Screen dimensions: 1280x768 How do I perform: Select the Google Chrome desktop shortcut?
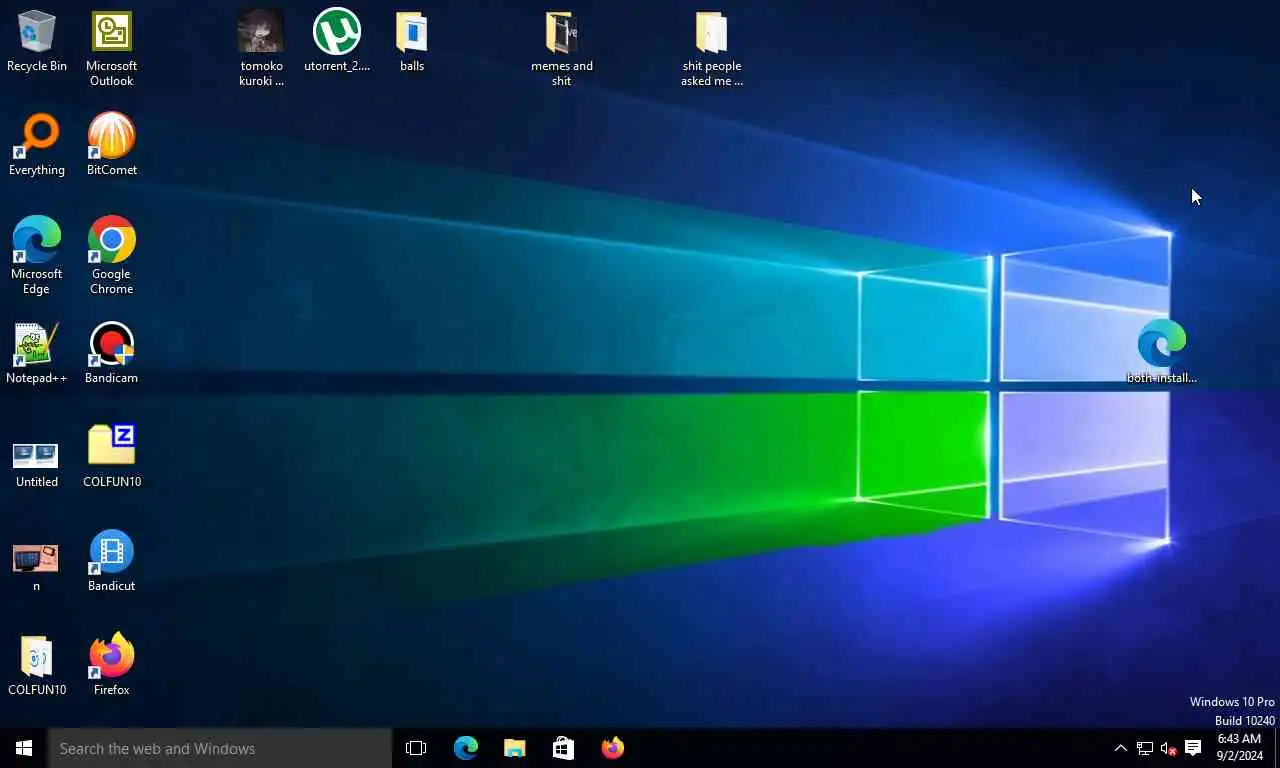tap(111, 256)
